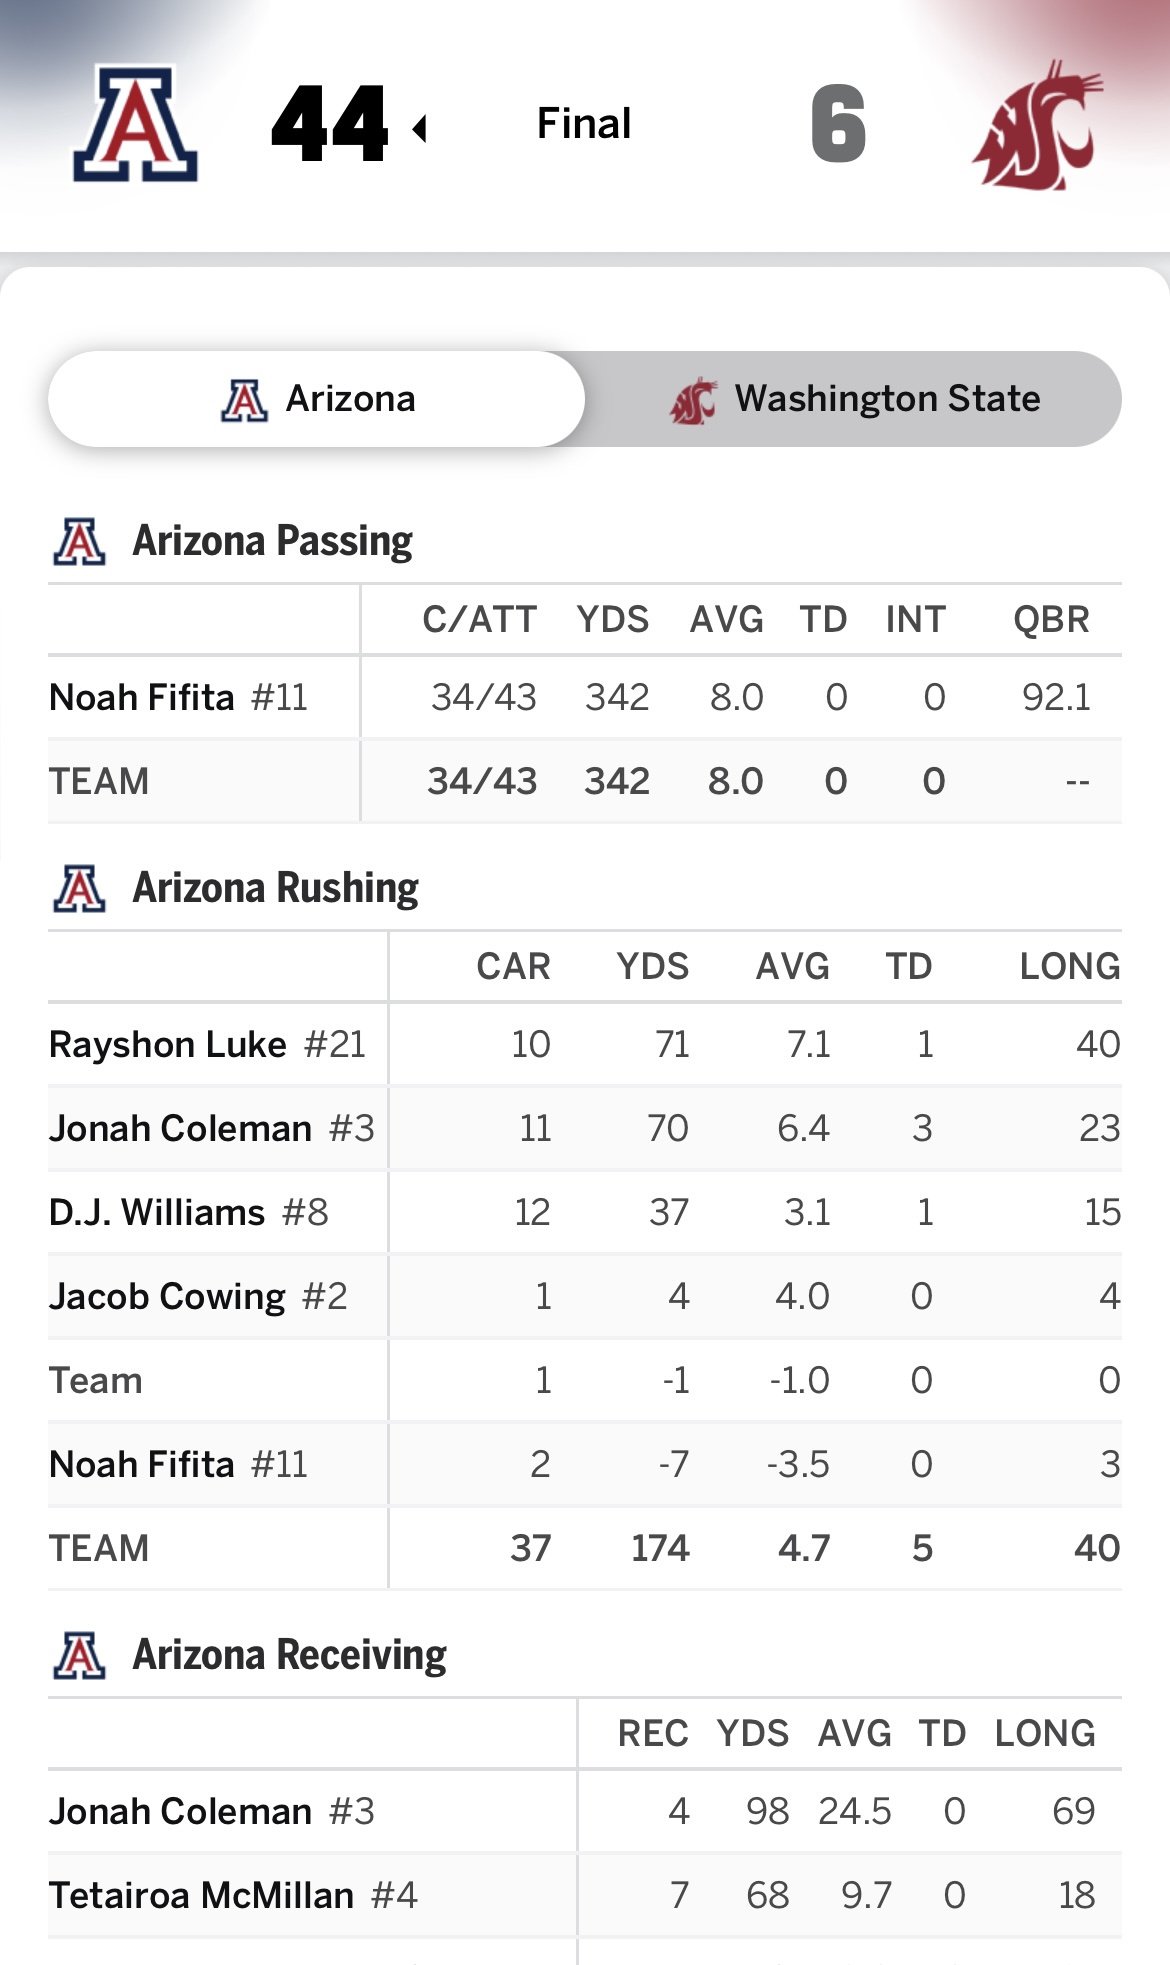1170x1965 pixels.
Task: Click the Arizona logo beside Arizona Passing
Action: coord(80,541)
